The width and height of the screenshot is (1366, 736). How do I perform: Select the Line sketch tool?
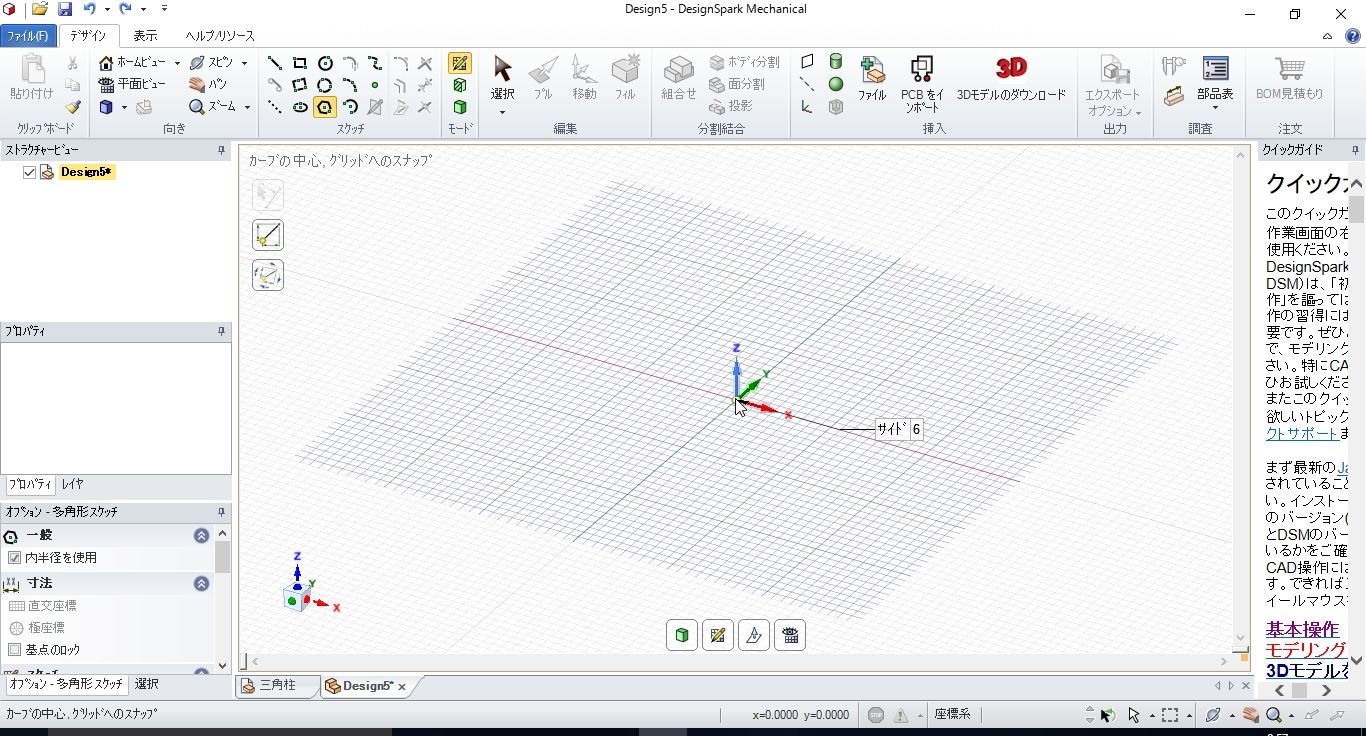[274, 63]
